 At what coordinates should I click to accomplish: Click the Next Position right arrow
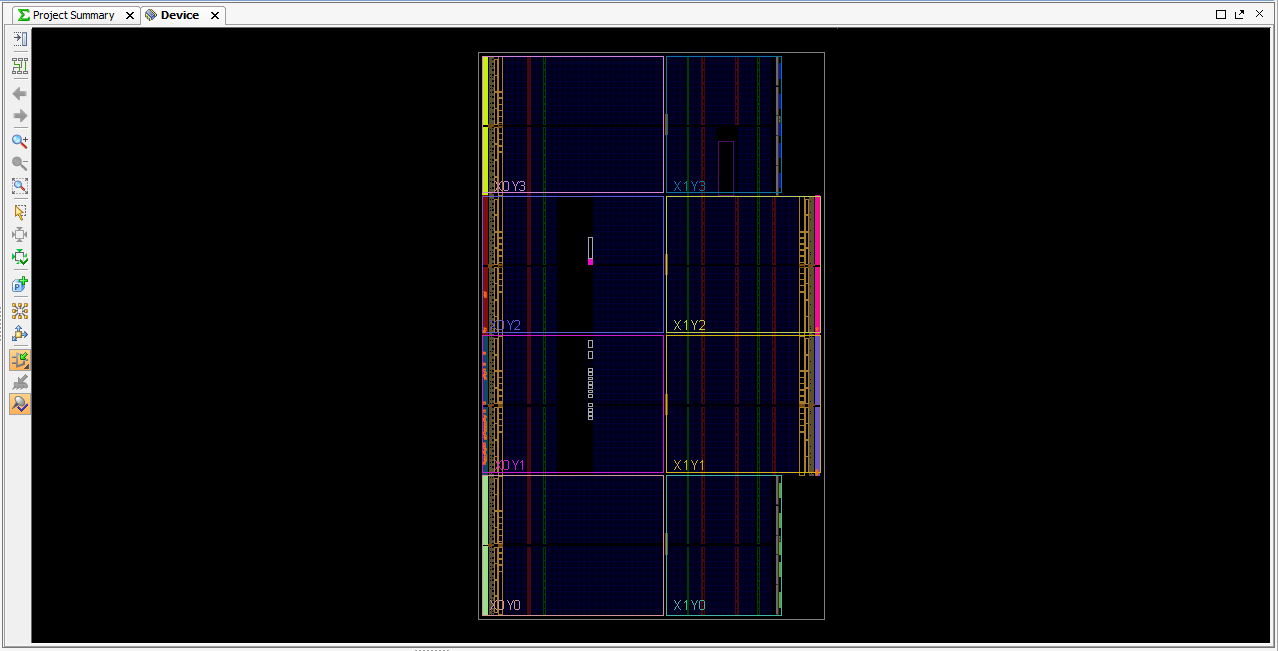click(x=19, y=116)
